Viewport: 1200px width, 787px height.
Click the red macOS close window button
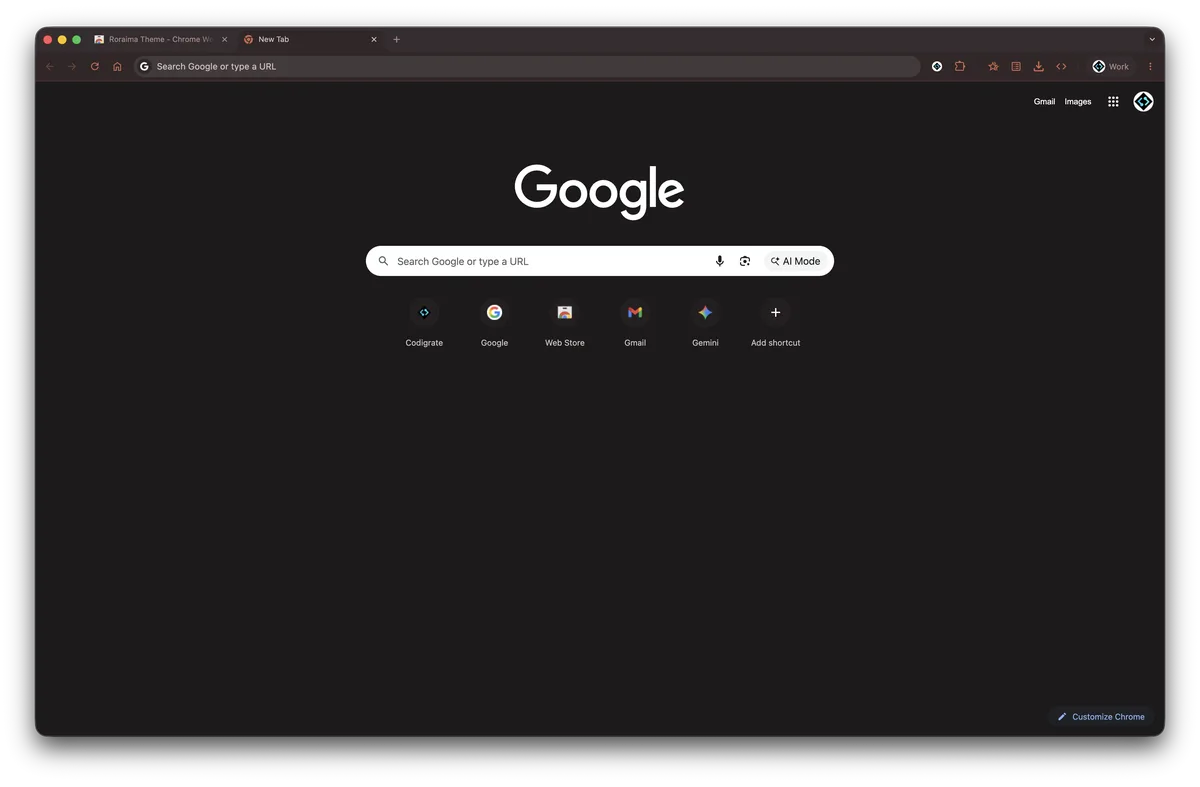point(47,40)
